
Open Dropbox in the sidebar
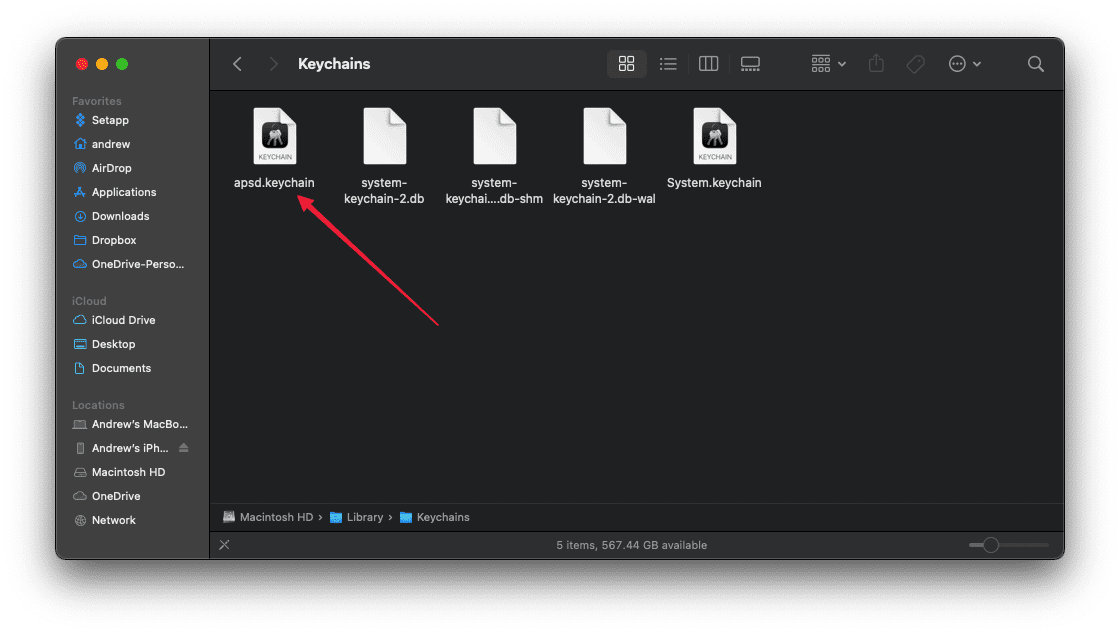[114, 240]
